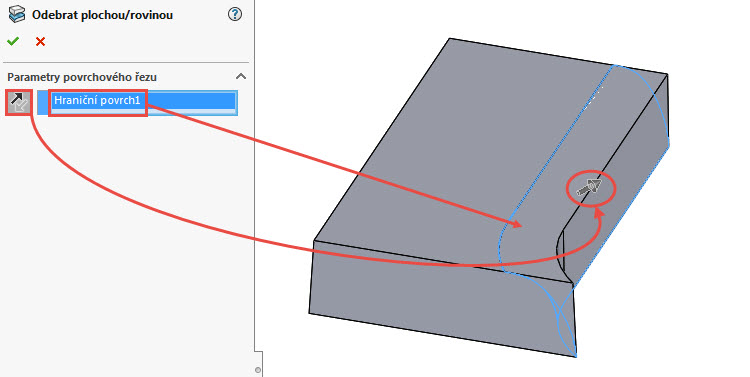Click the Odebrat plochou/rovinou title text

pyautogui.click(x=102, y=15)
